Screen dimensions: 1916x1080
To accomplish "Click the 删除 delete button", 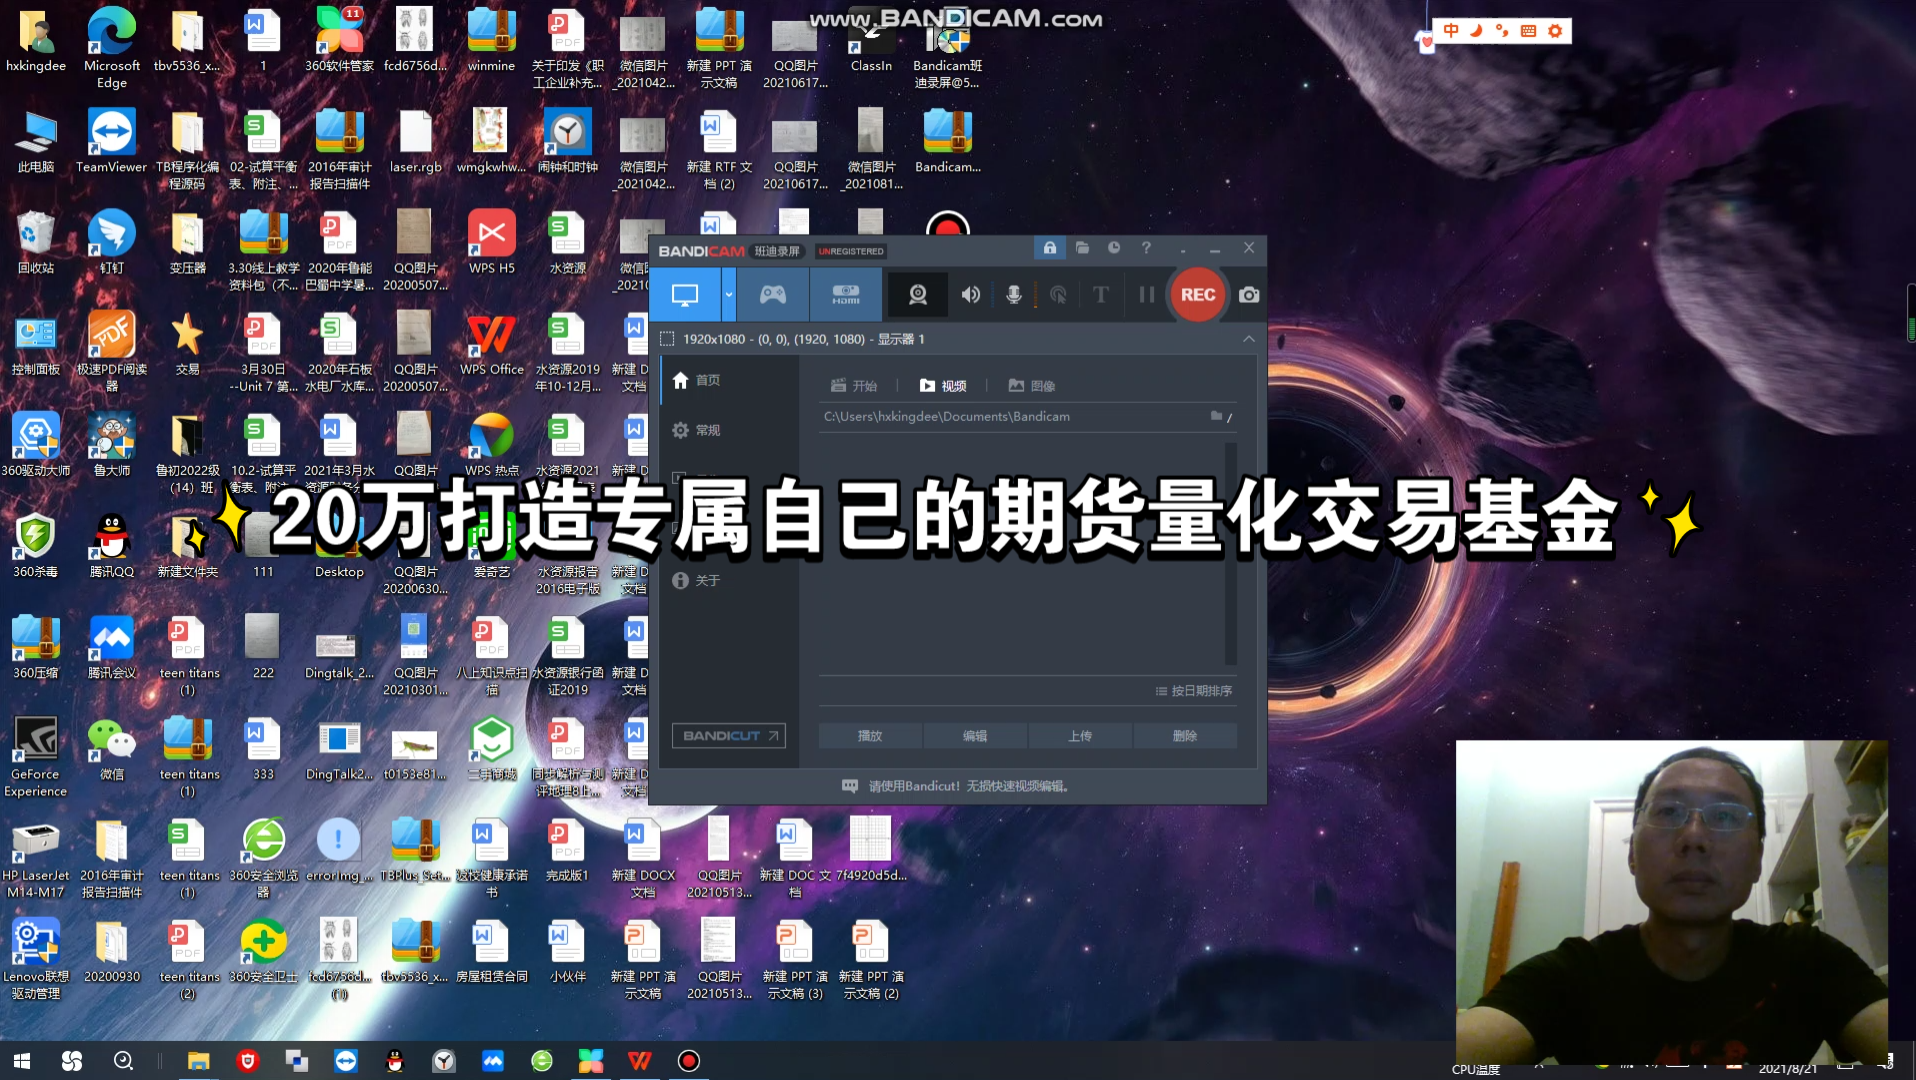I will point(1185,736).
